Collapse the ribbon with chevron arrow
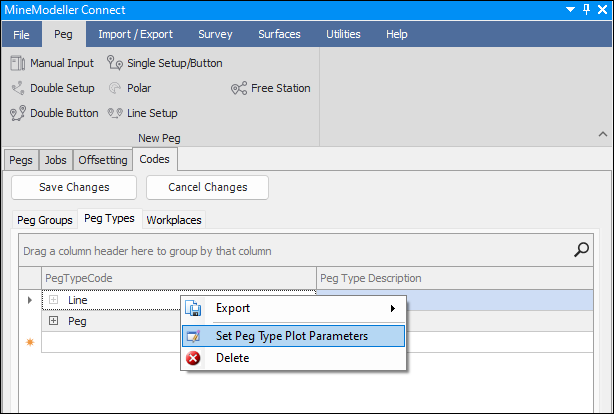The image size is (614, 414). click(601, 134)
